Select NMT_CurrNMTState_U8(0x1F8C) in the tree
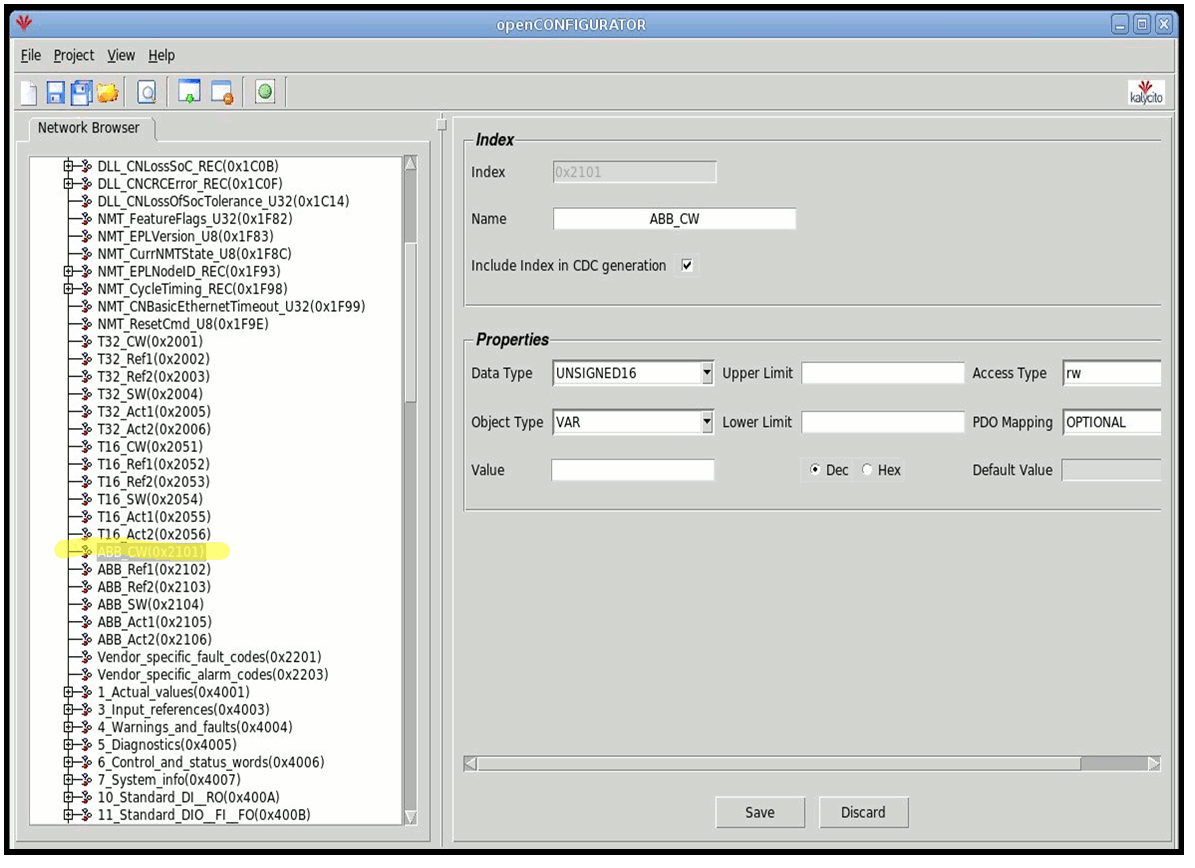Screen dimensions: 1195x868 (x=194, y=253)
